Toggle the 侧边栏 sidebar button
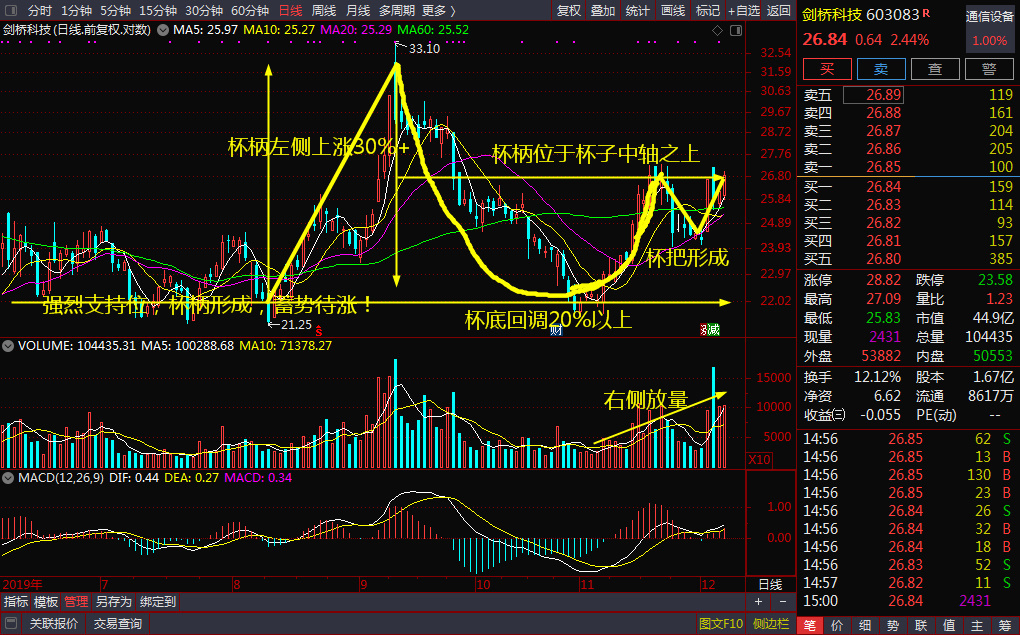The width and height of the screenshot is (1020, 635). pos(769,624)
